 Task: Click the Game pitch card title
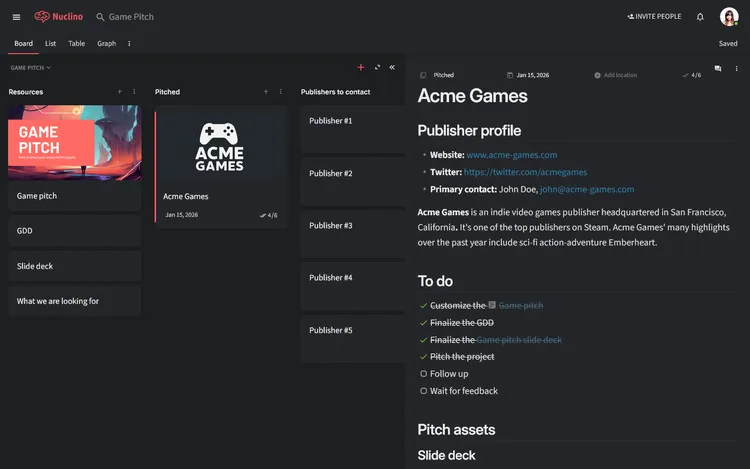coord(37,196)
